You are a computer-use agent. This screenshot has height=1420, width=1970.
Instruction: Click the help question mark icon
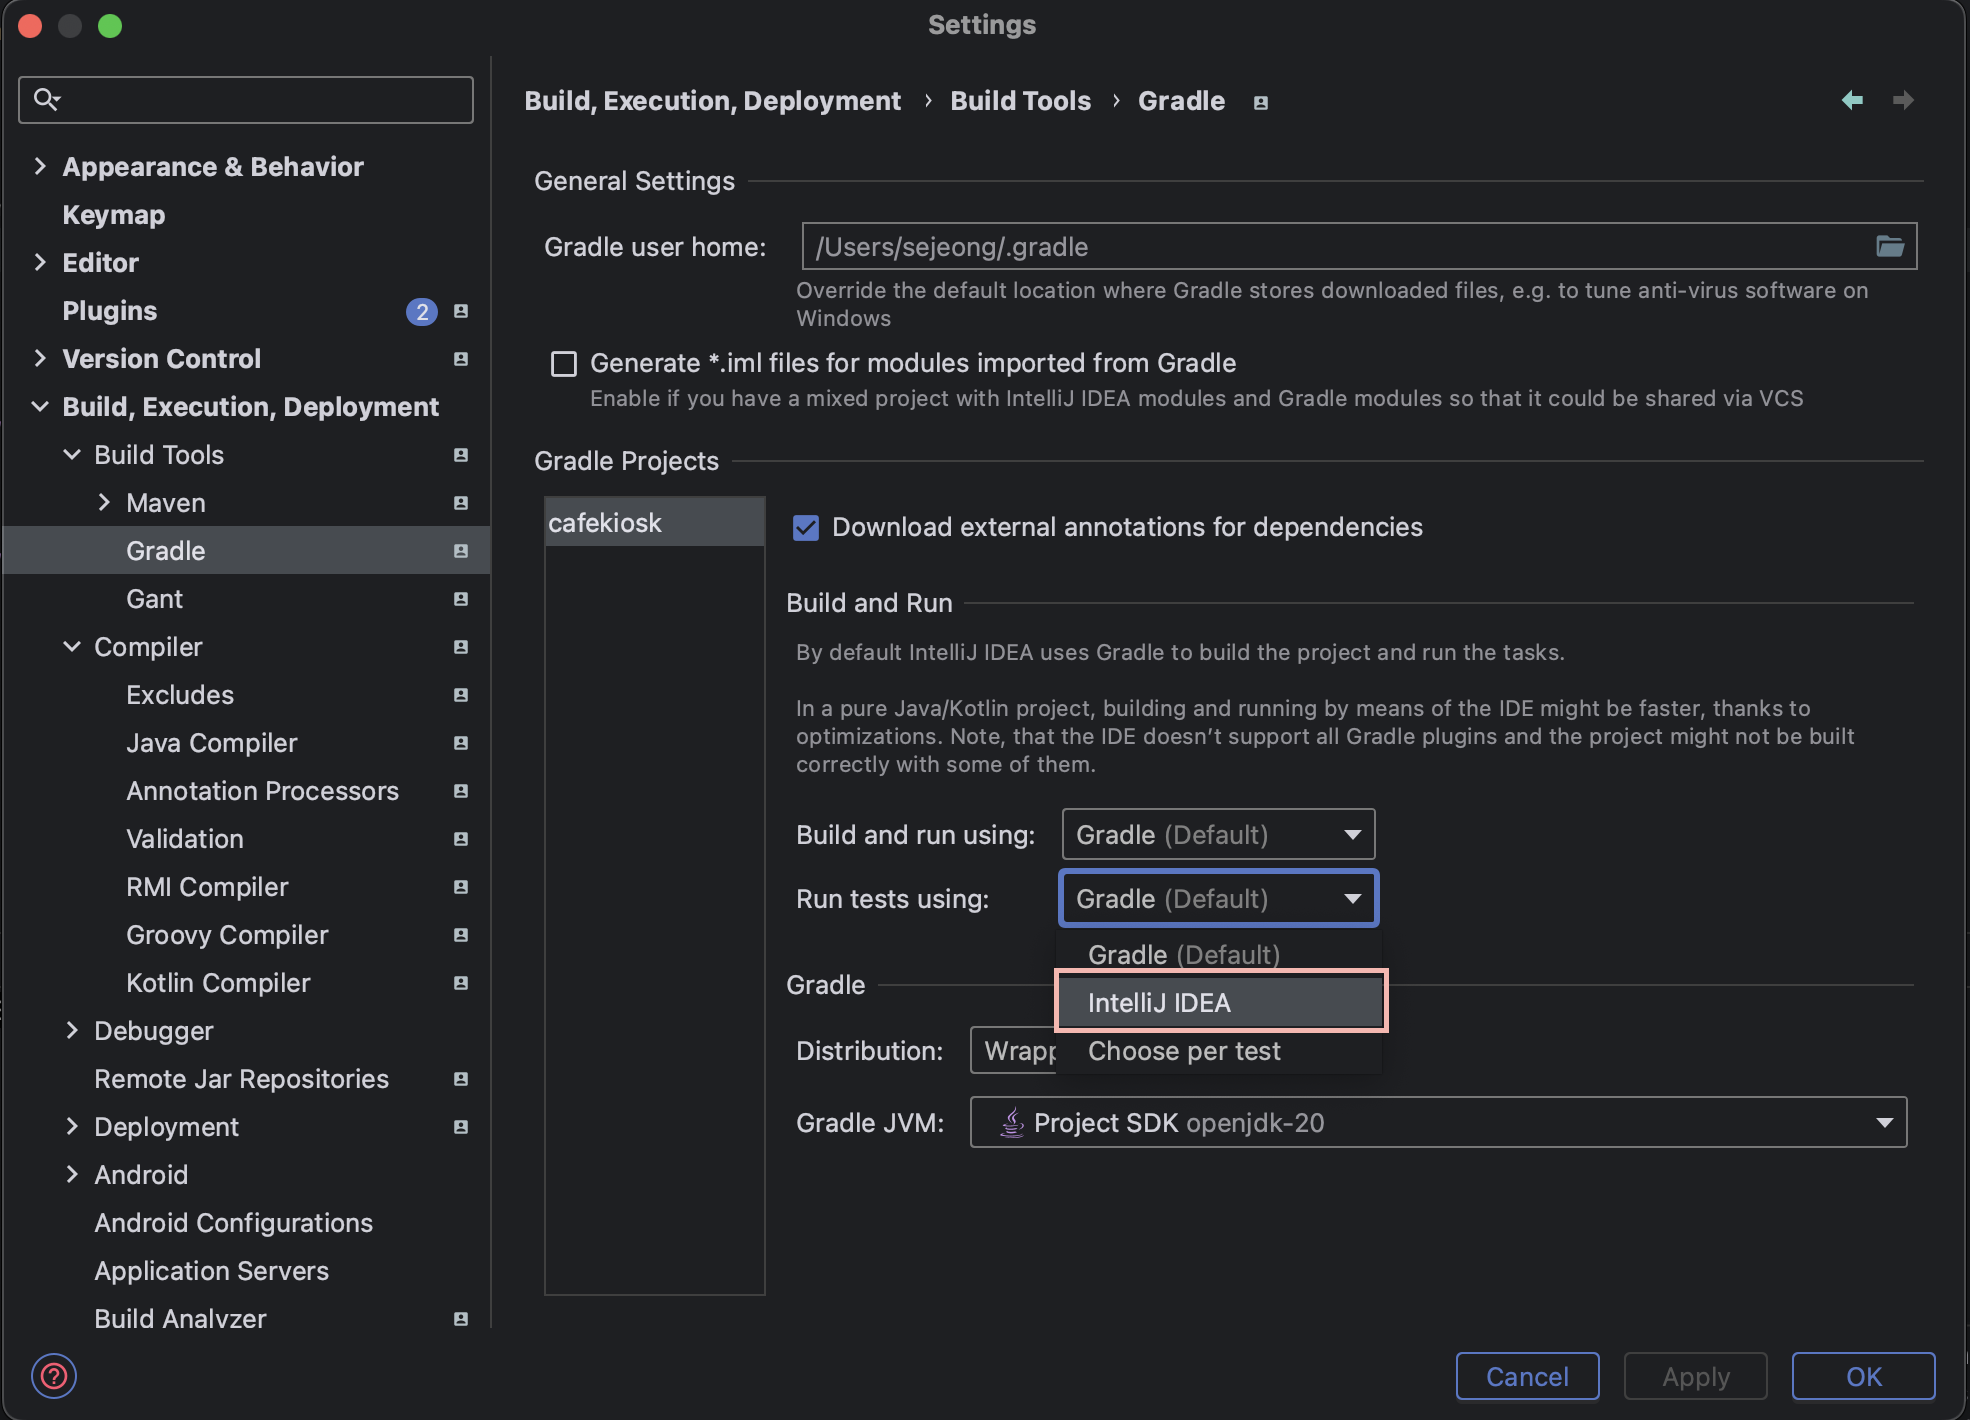54,1376
